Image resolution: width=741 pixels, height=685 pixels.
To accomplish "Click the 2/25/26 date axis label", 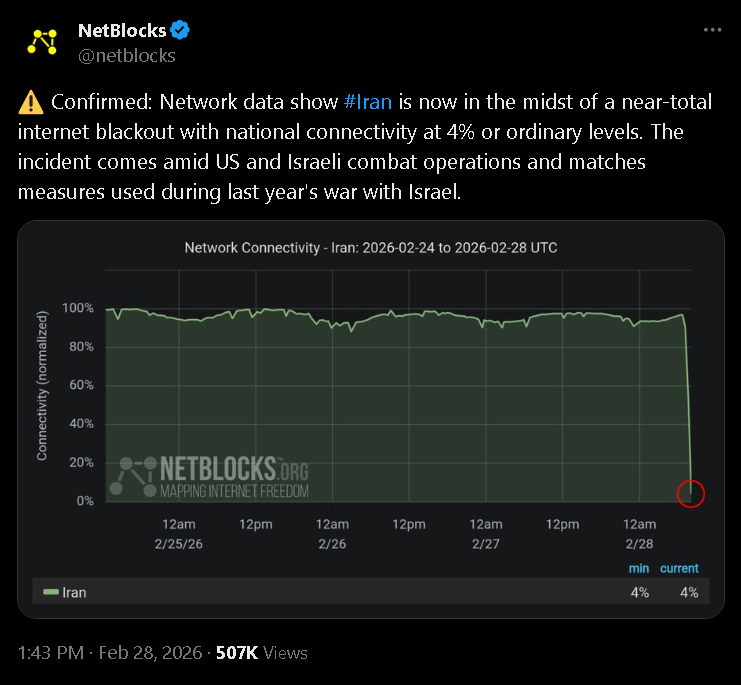I will (x=178, y=544).
